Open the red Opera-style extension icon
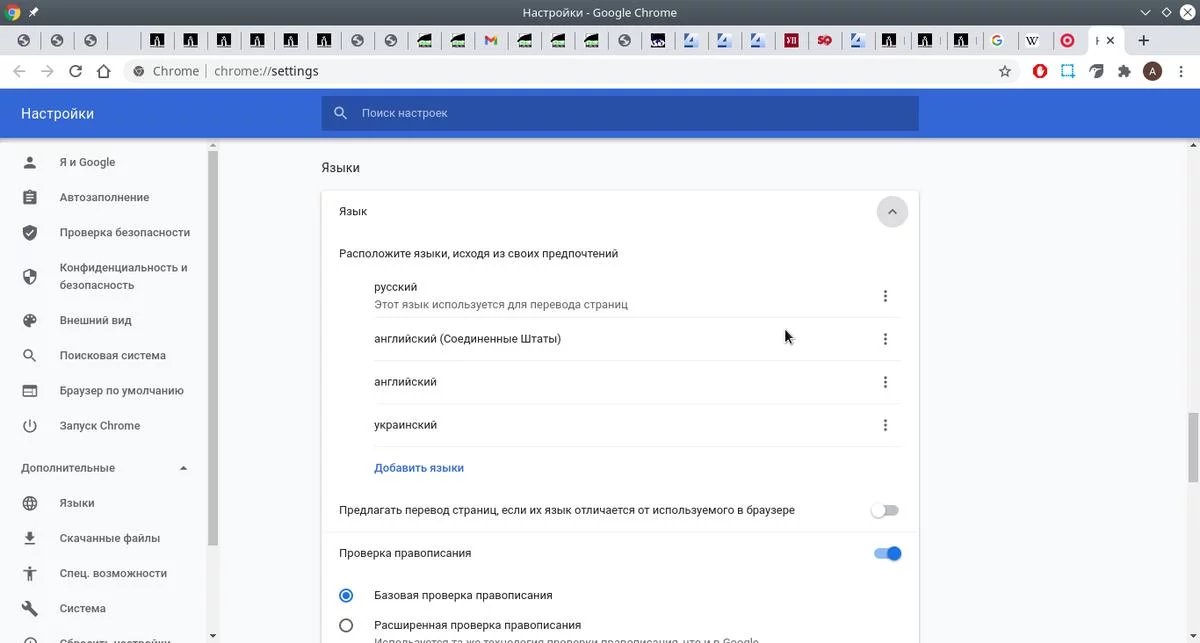The height and width of the screenshot is (643, 1200). click(x=1040, y=71)
